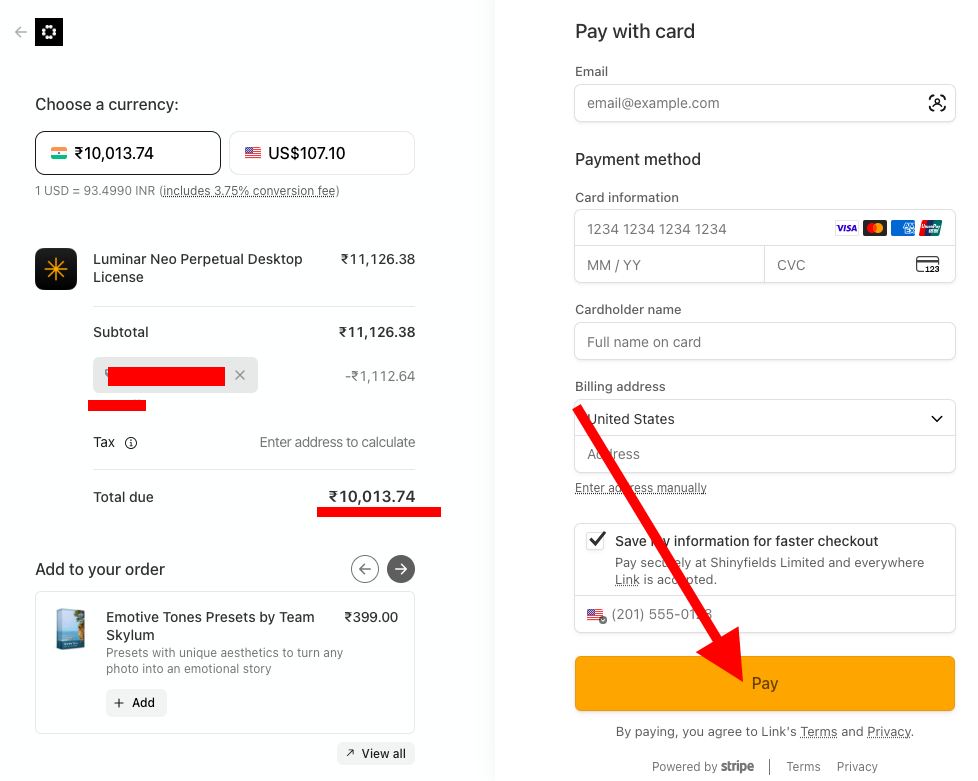This screenshot has width=978, height=781.
Task: Click the Tax info icon
Action: [131, 442]
